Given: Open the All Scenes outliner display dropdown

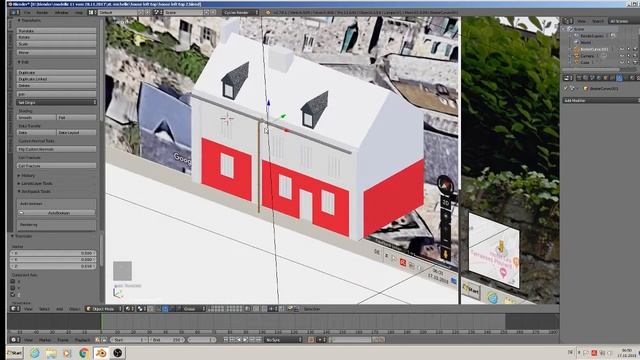Looking at the screenshot, I should 623,21.
